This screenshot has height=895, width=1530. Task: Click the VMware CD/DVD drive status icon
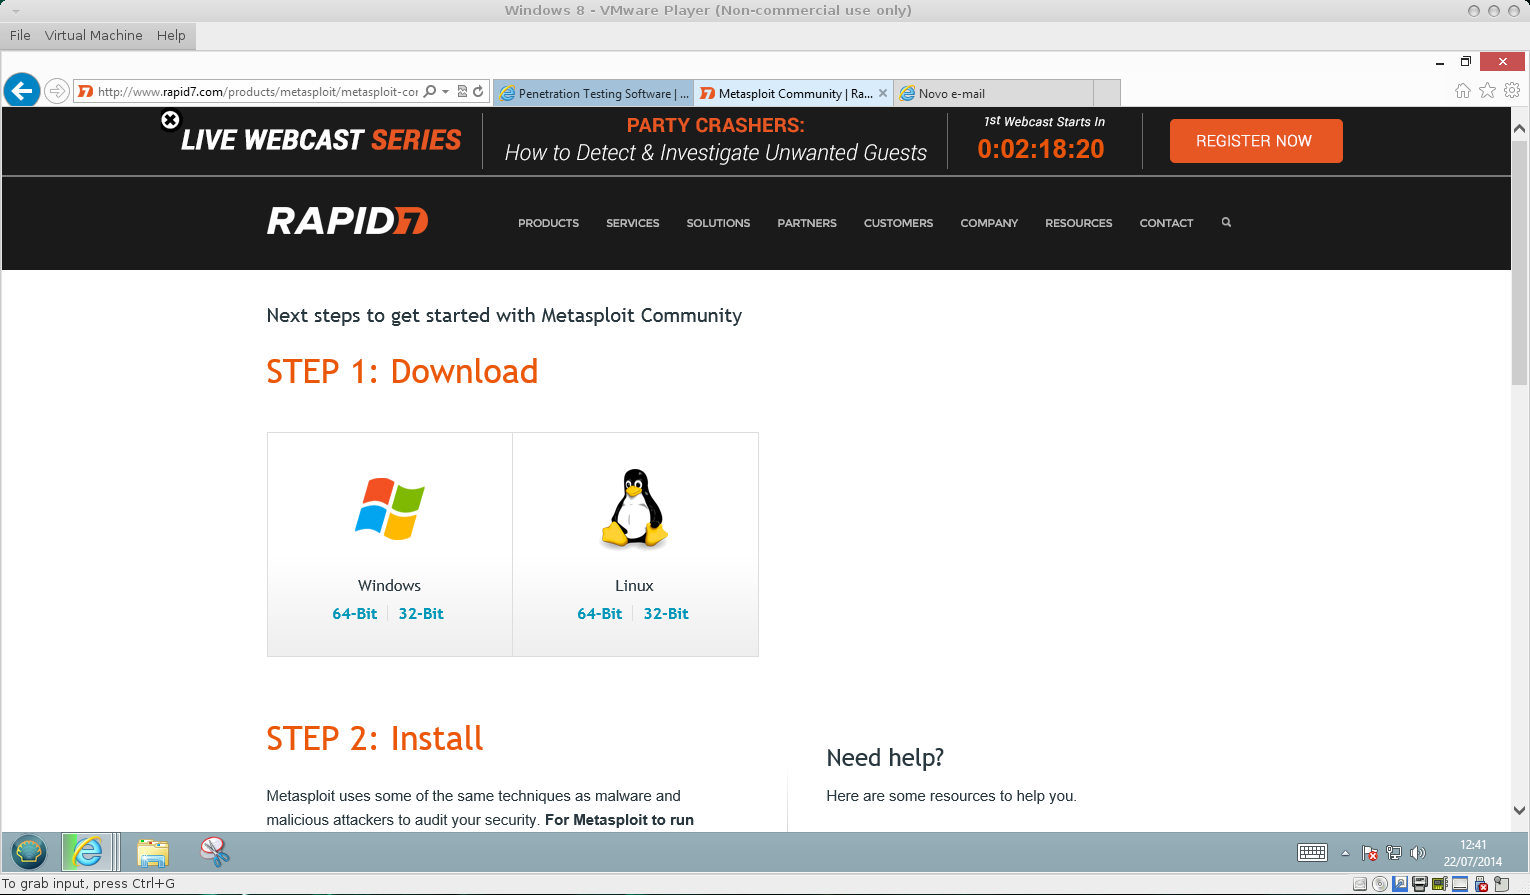pos(1380,884)
